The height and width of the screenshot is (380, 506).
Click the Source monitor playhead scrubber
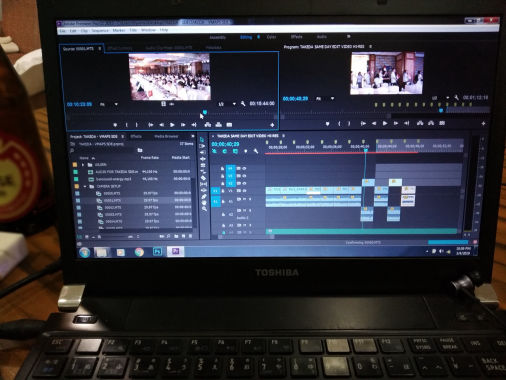pos(205,112)
